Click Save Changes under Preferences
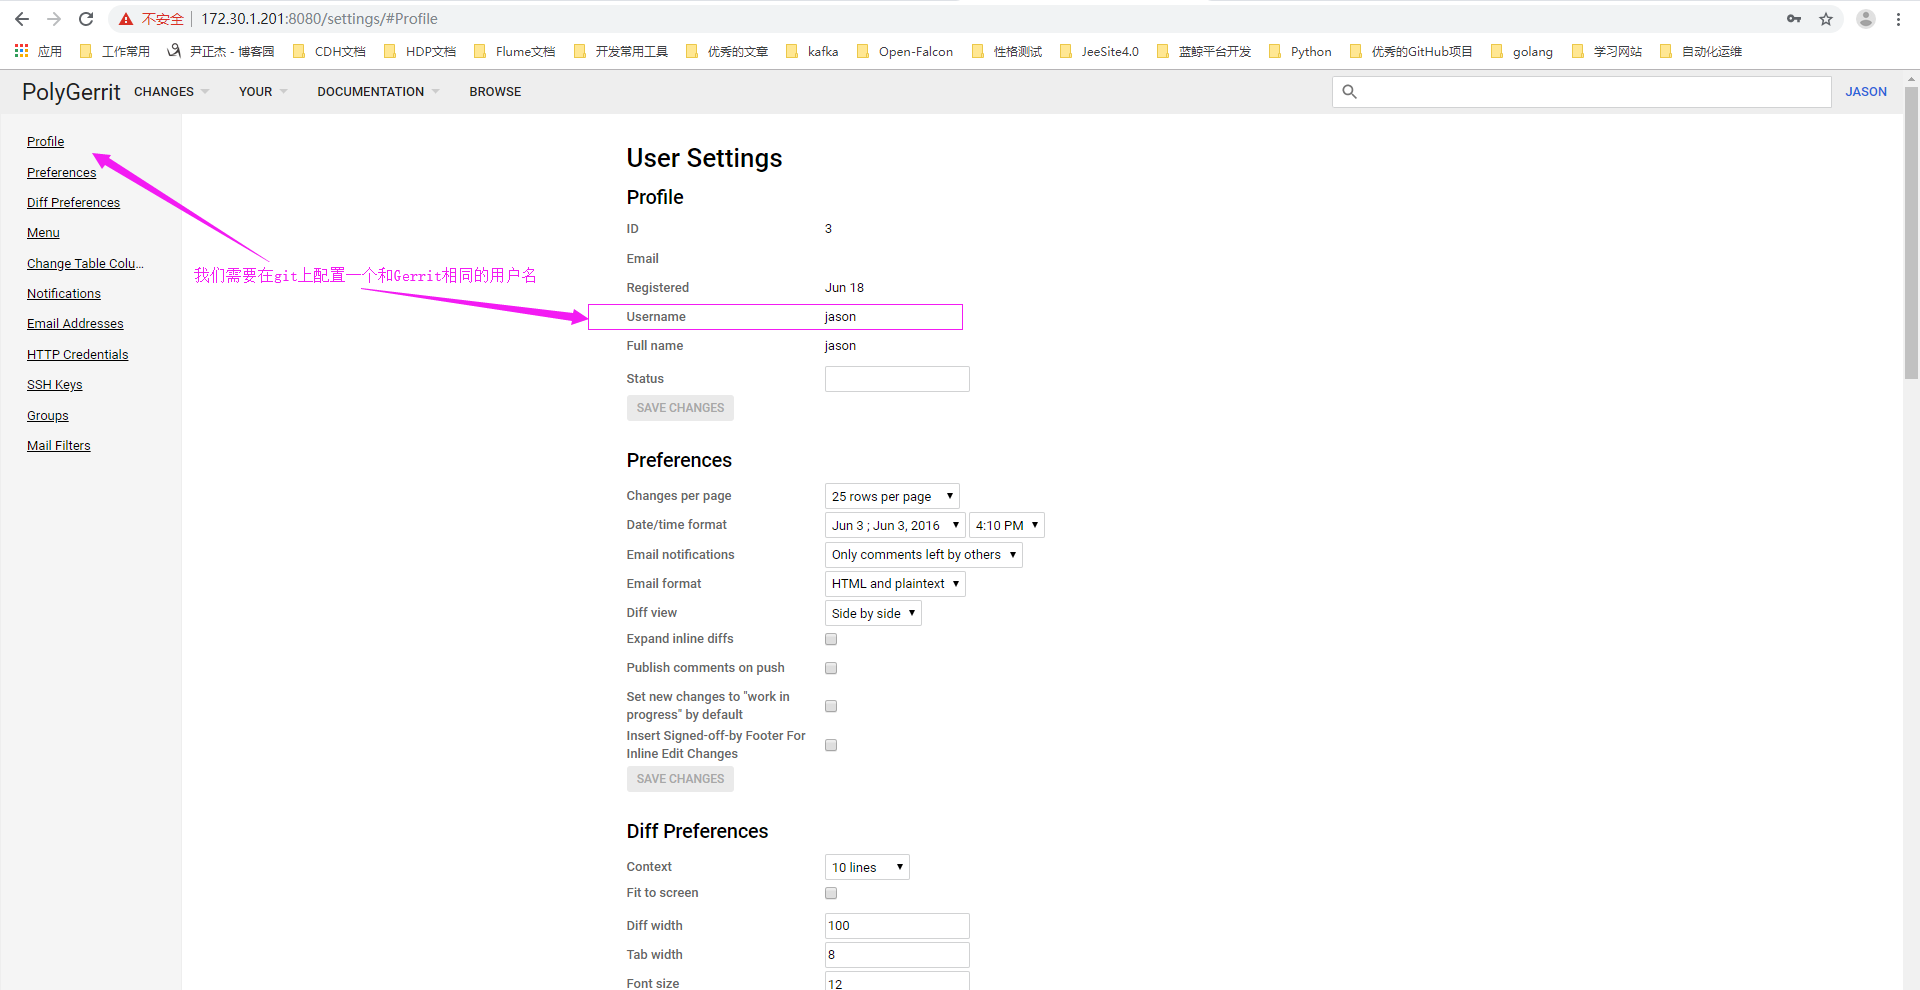This screenshot has height=990, width=1920. (x=680, y=779)
